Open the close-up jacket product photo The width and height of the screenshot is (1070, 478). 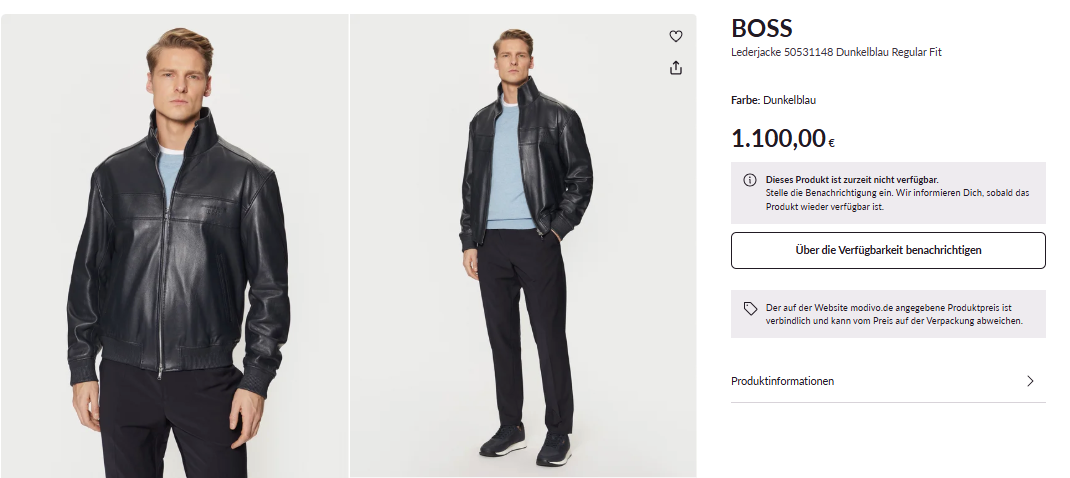(x=175, y=246)
